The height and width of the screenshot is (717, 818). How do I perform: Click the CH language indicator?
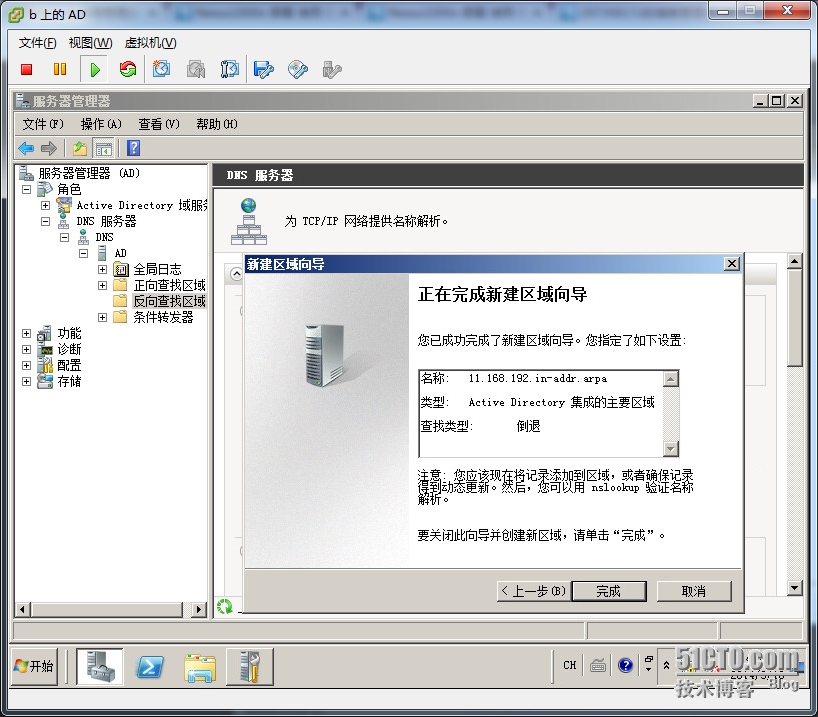tap(570, 665)
